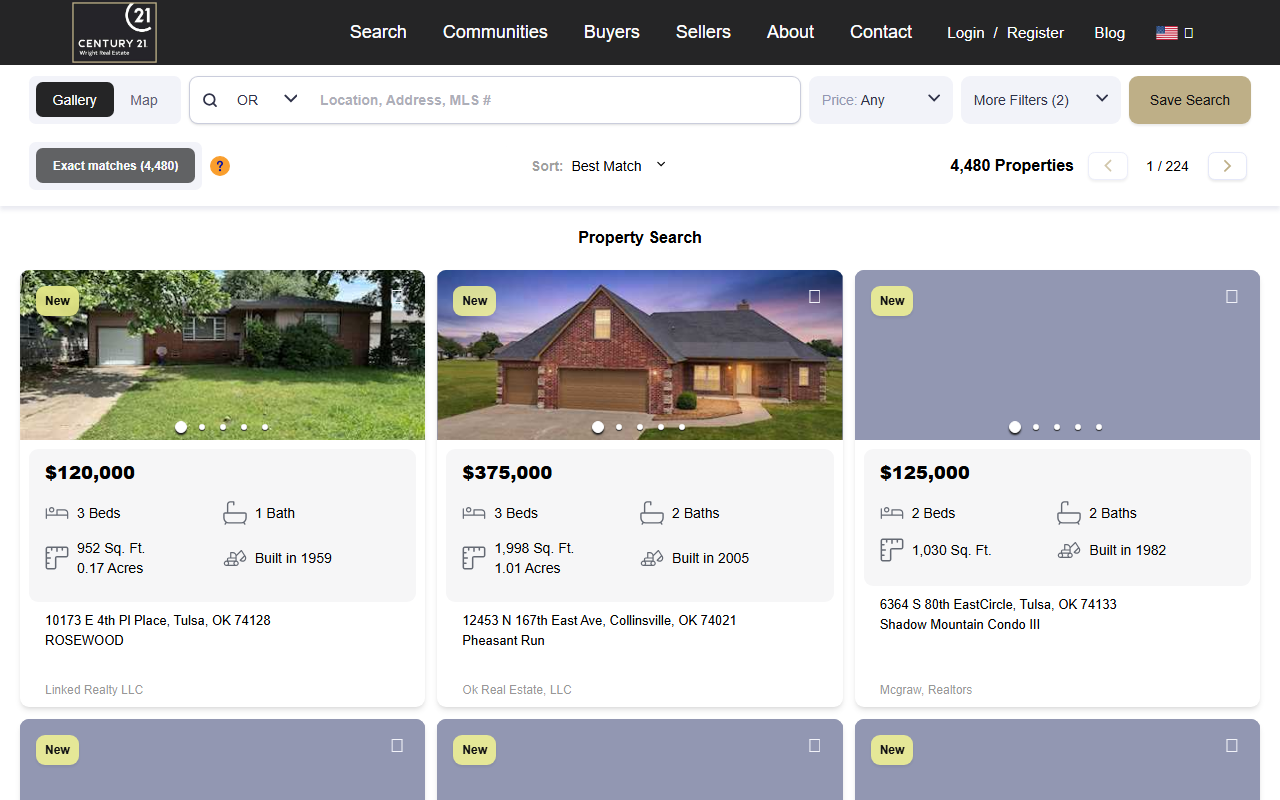This screenshot has width=1280, height=800.
Task: Open the Contact menu
Action: (x=881, y=32)
